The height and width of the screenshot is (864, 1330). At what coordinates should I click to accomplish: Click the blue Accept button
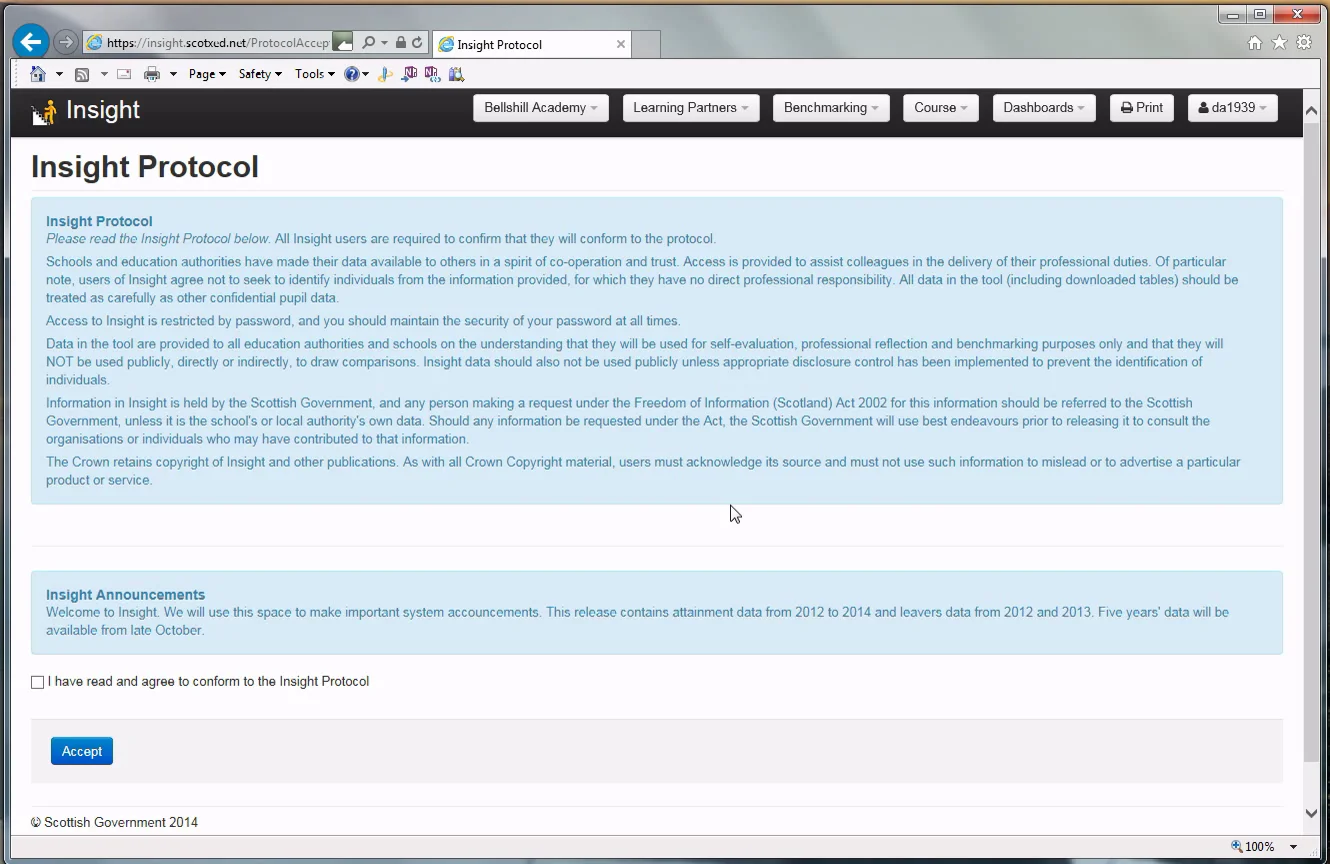[82, 751]
